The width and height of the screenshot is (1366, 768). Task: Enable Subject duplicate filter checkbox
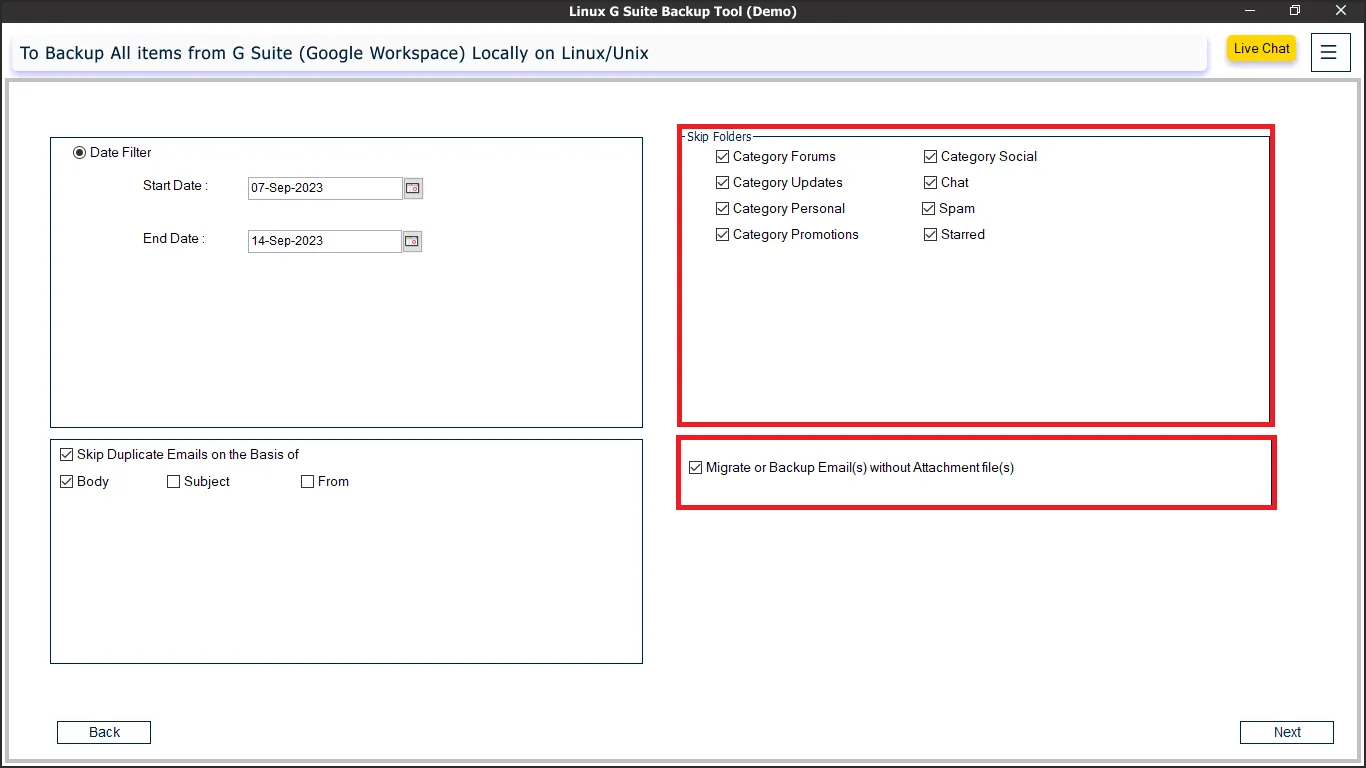point(174,482)
